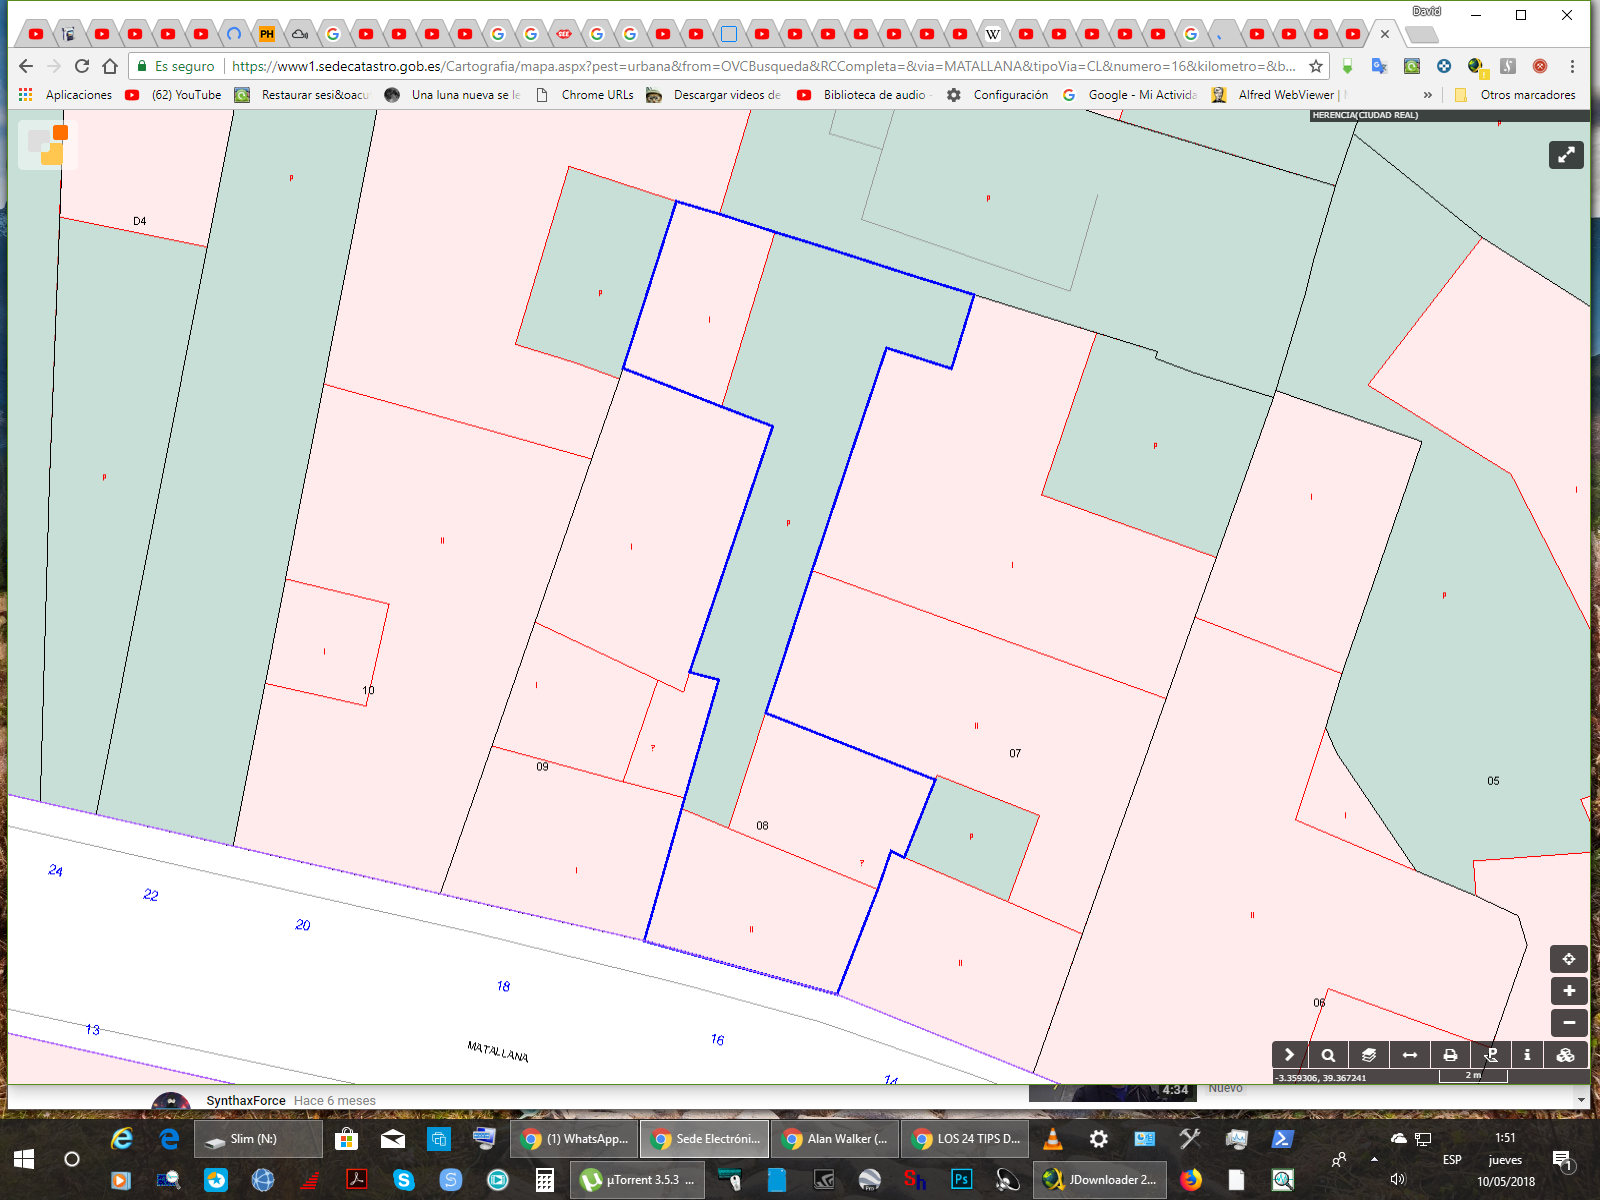Image resolution: width=1600 pixels, height=1200 pixels.
Task: Click the parcel P selection tool
Action: (x=1491, y=1055)
